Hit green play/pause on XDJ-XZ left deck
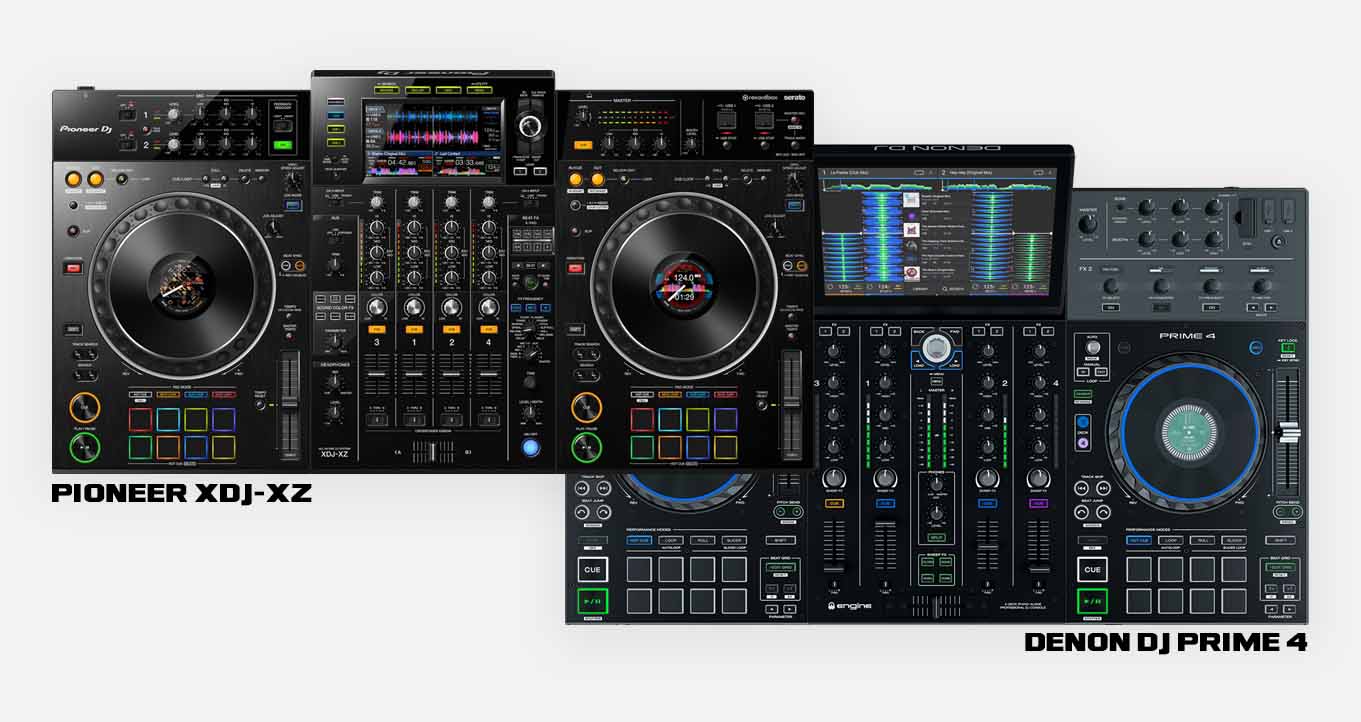This screenshot has height=722, width=1361. [x=85, y=446]
